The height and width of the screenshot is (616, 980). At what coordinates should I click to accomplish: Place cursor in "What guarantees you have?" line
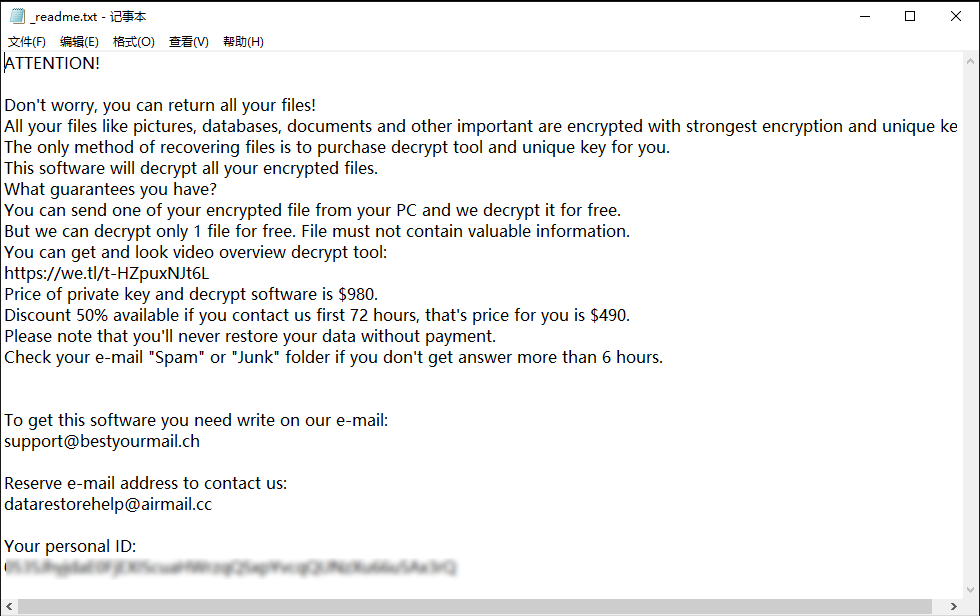110,189
